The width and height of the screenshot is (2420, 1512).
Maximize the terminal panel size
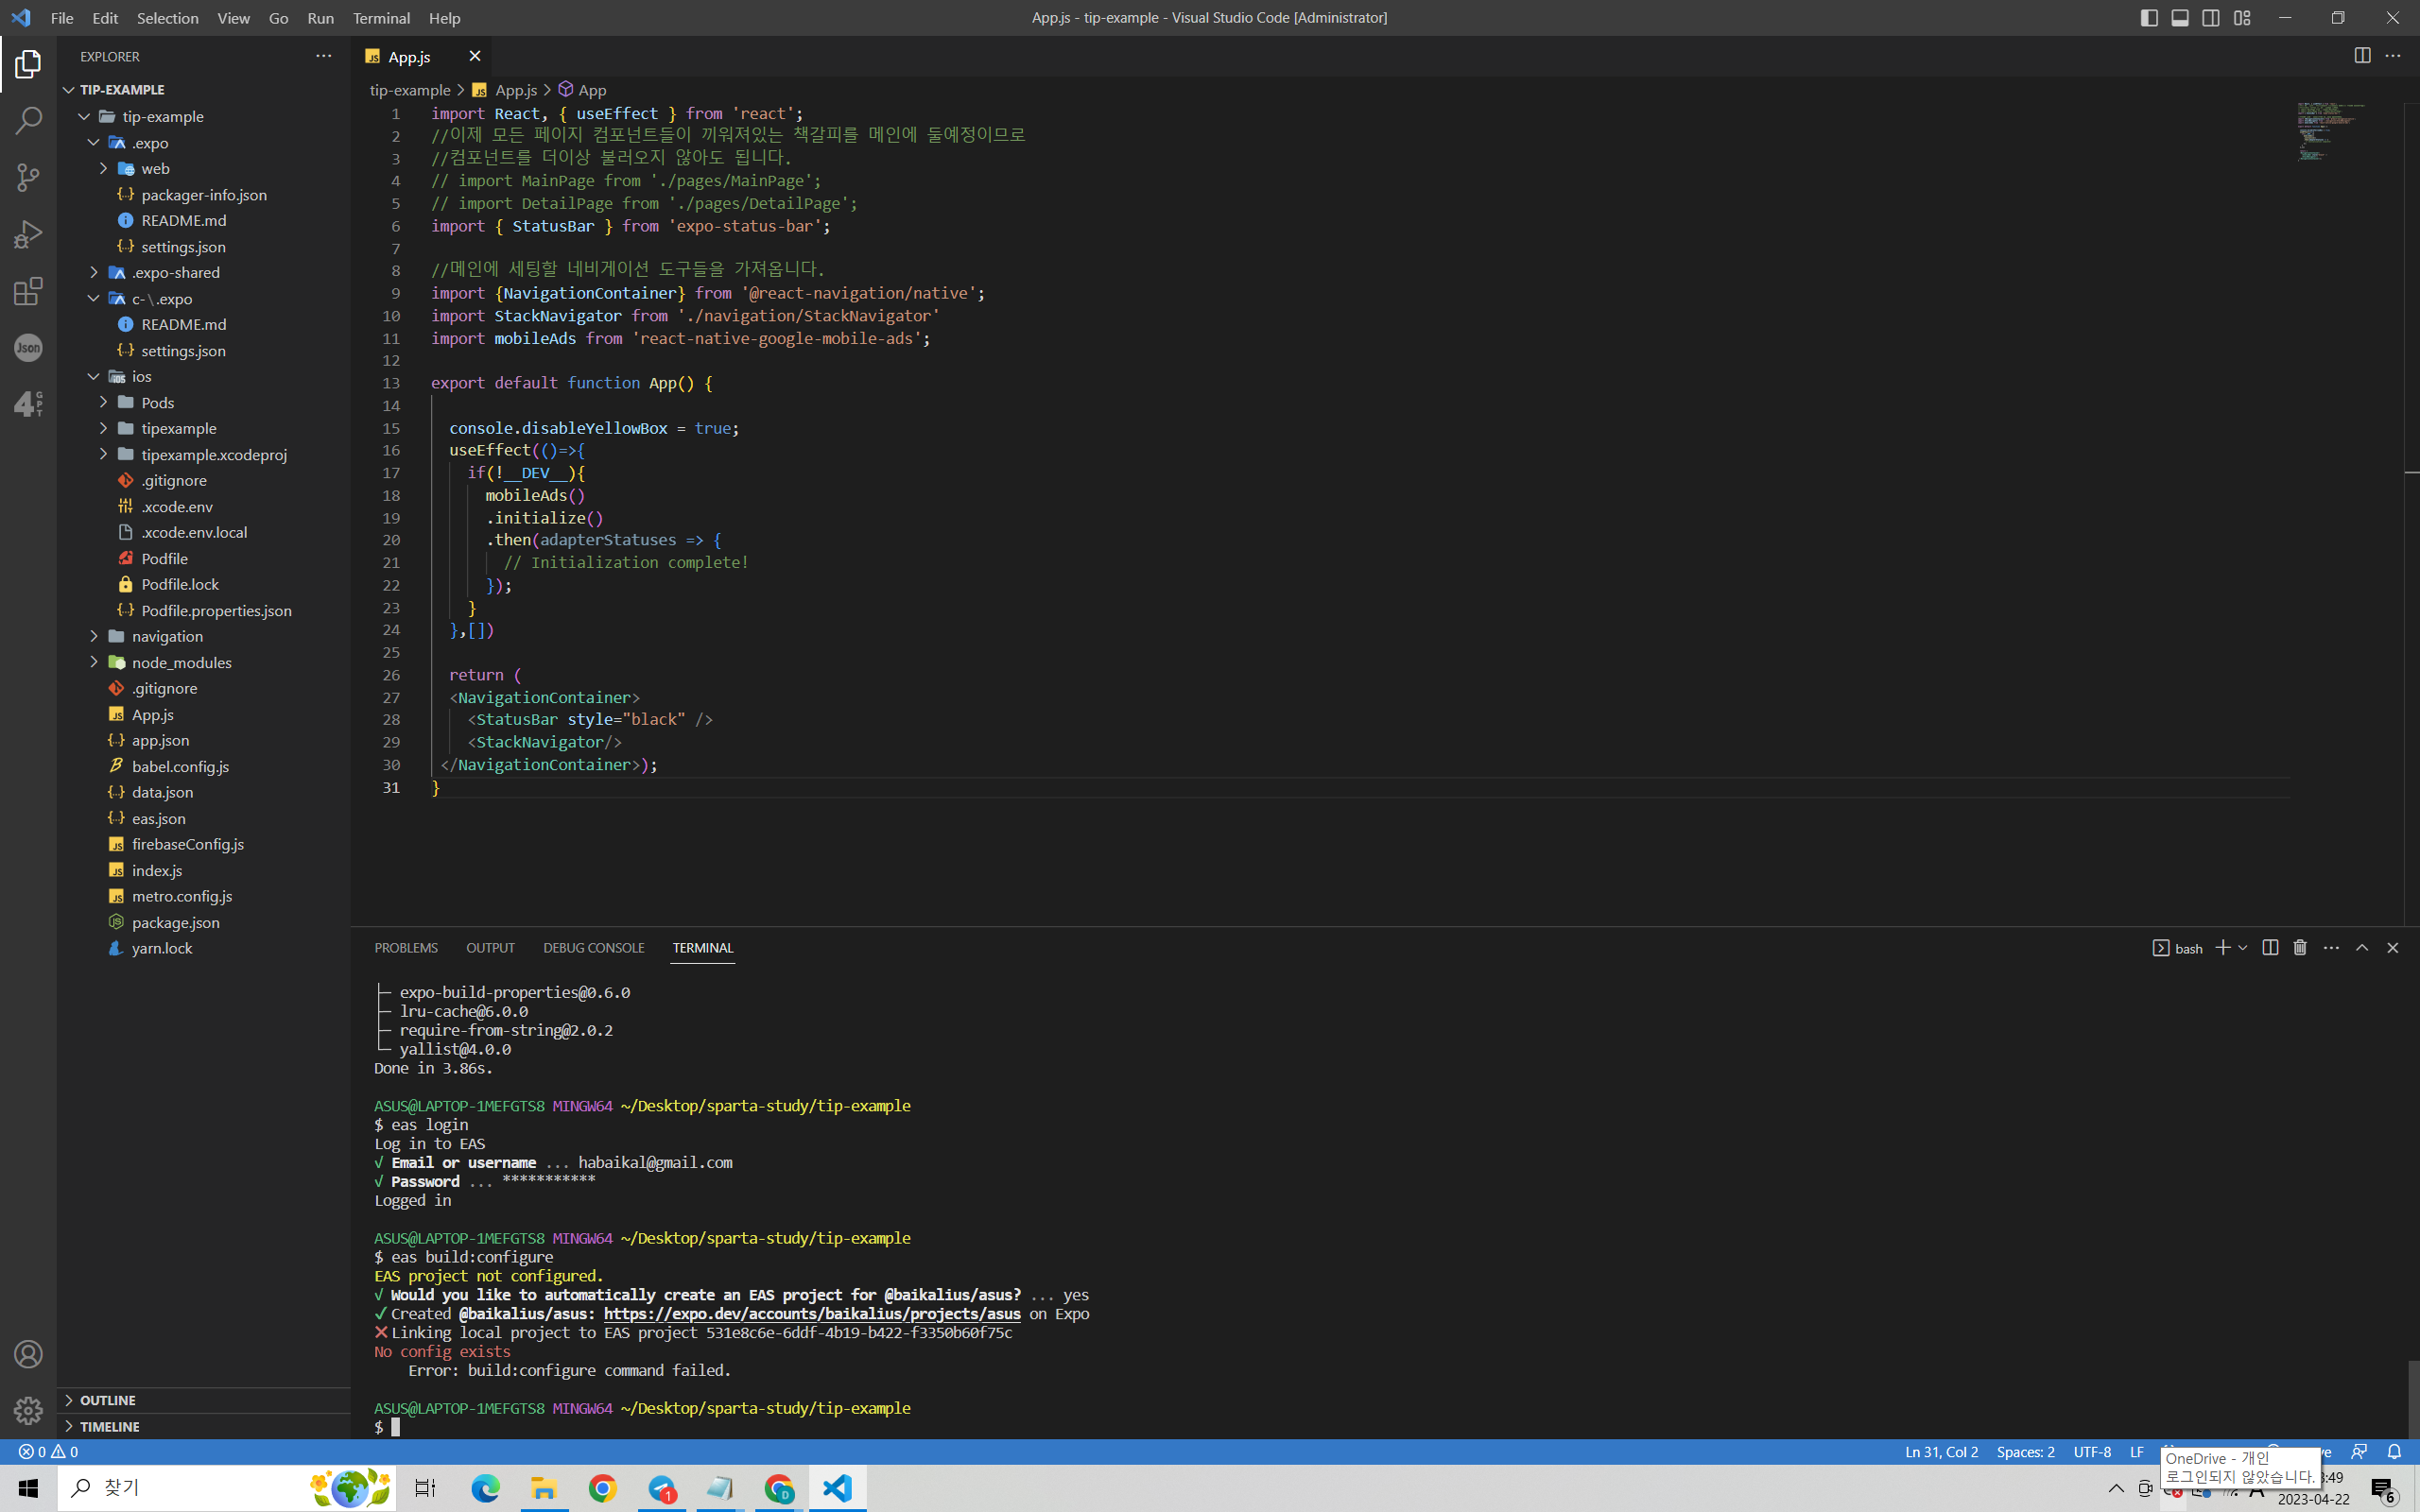tap(2362, 948)
